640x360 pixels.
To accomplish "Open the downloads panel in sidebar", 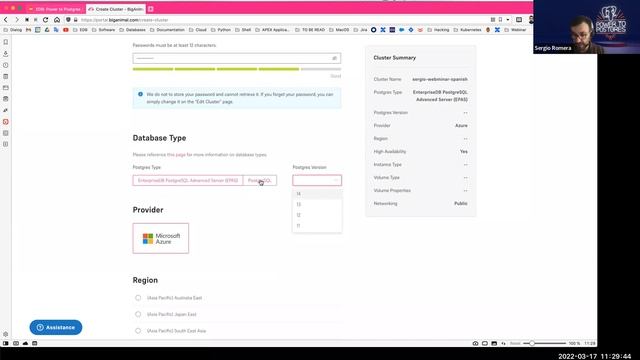I will point(6,53).
